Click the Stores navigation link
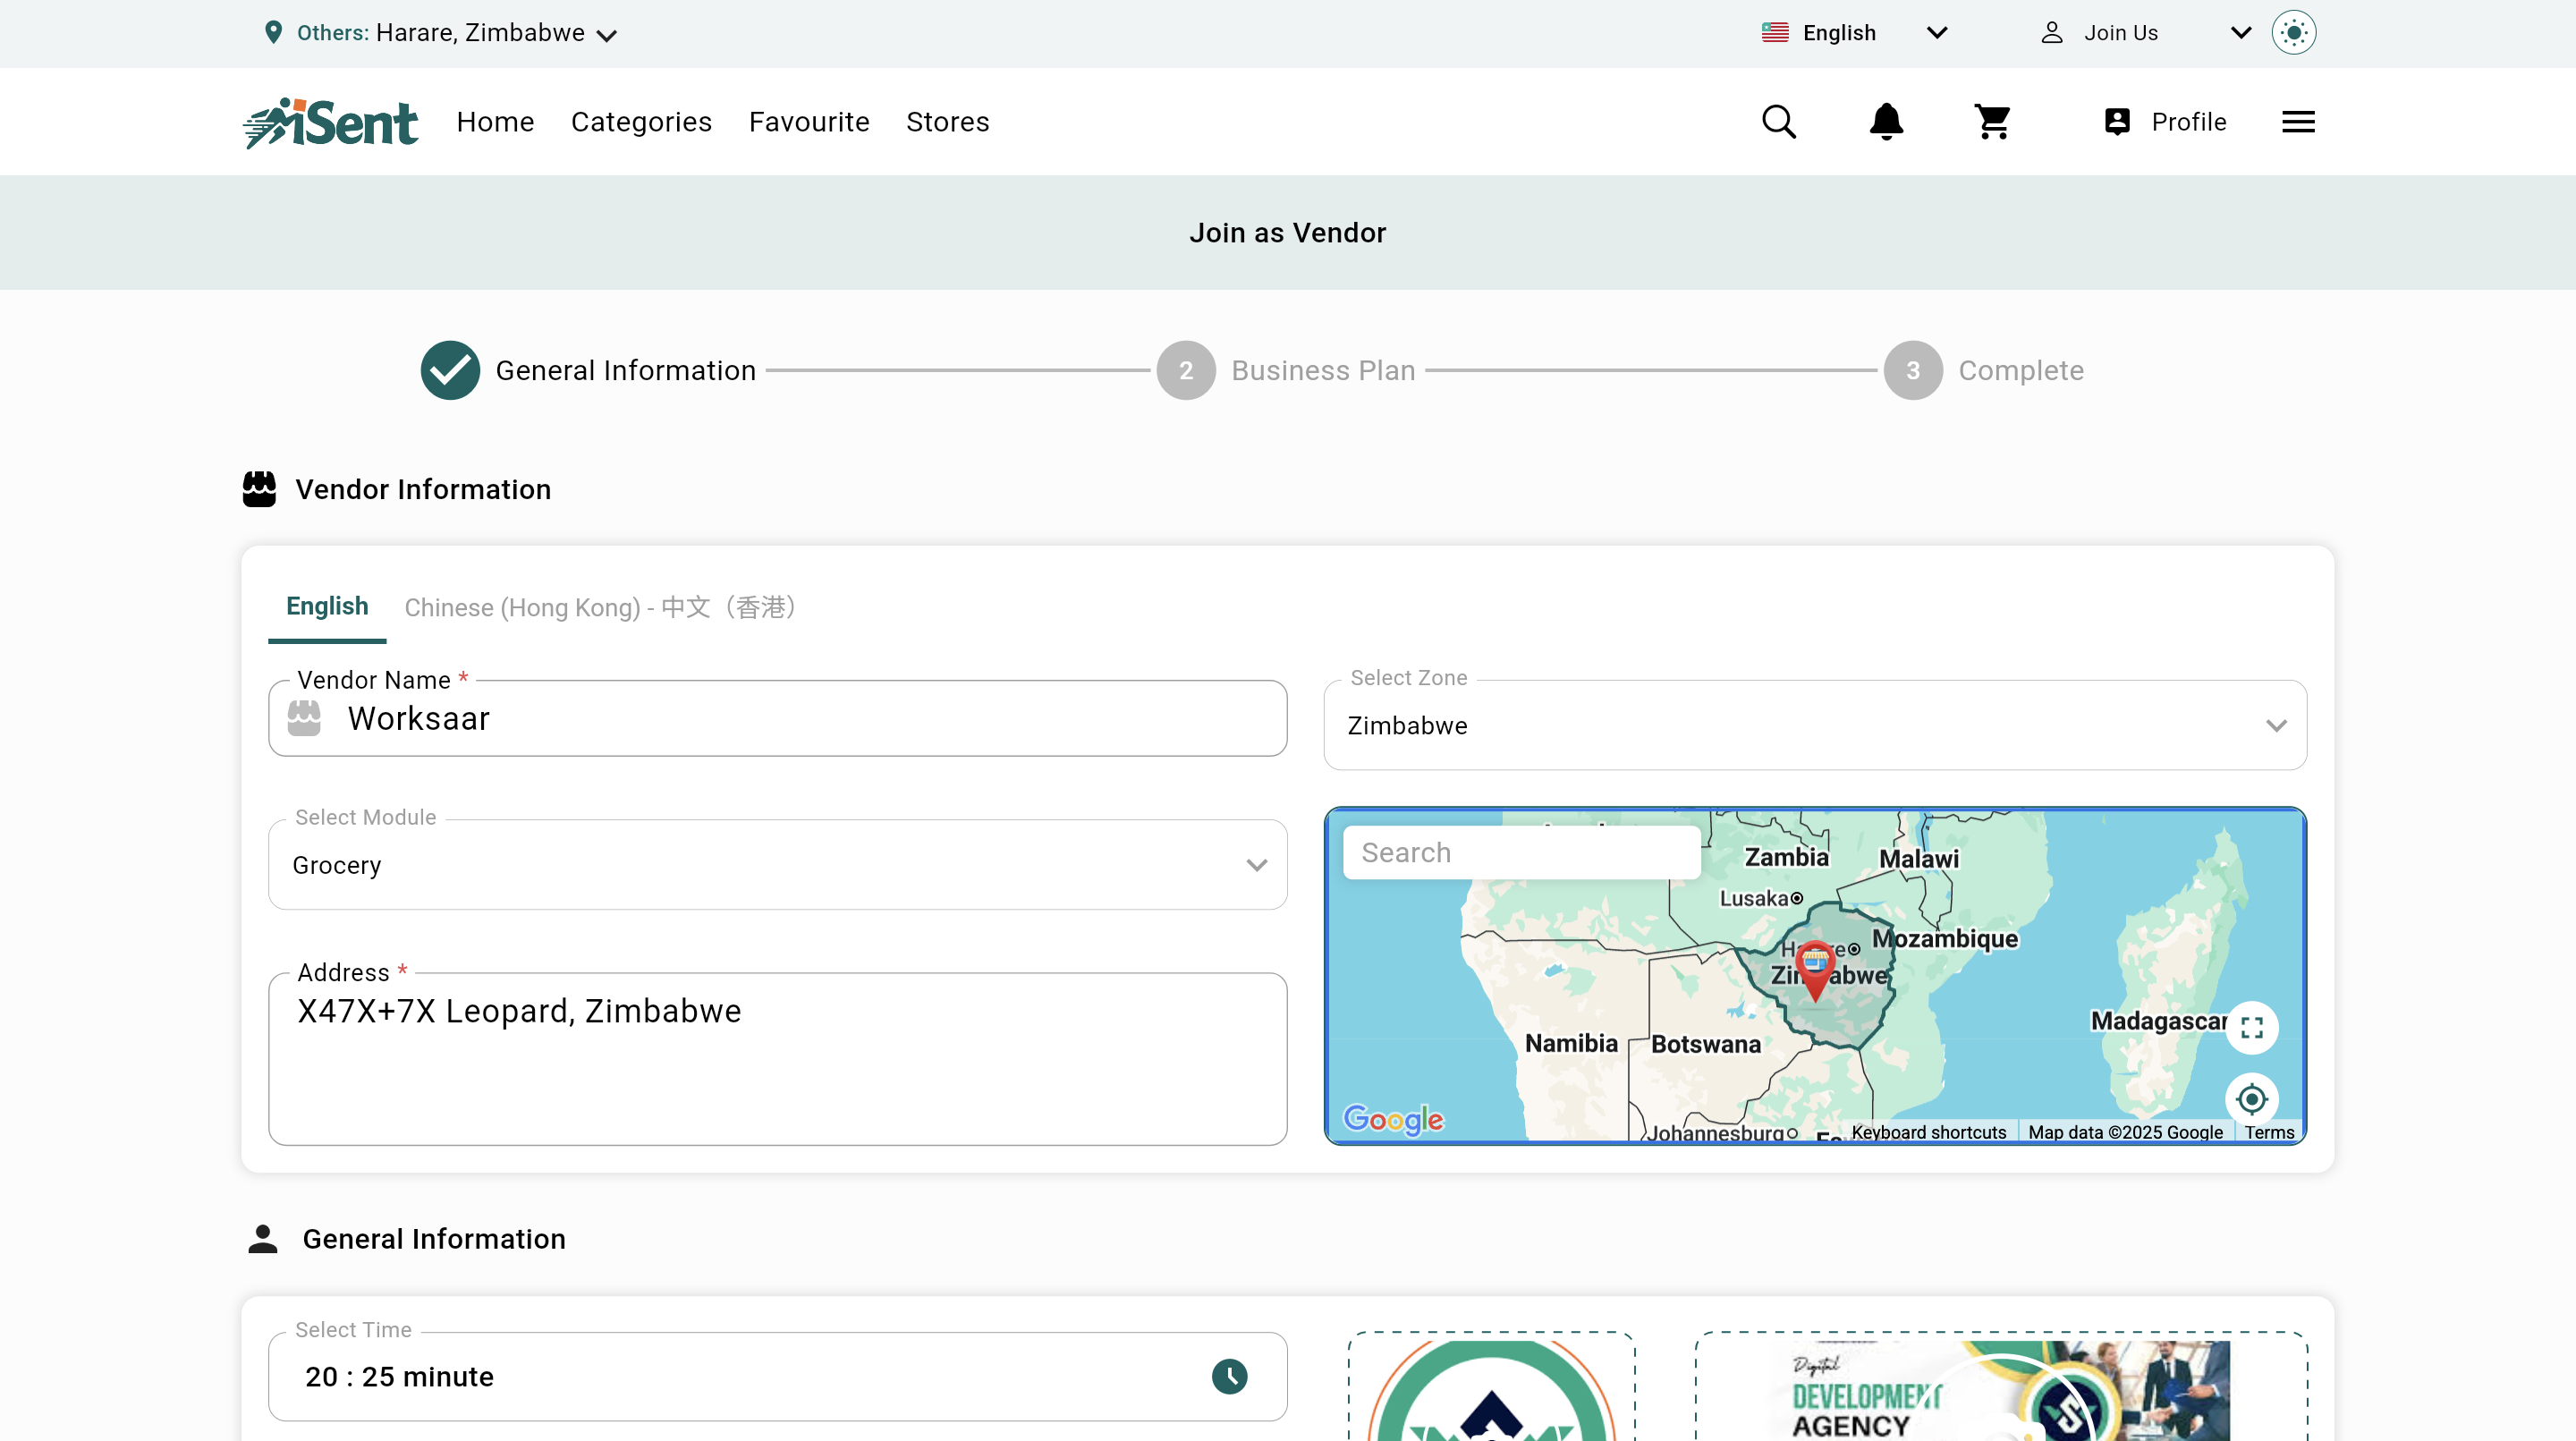Screen dimensions: 2576x1441 click(947, 122)
